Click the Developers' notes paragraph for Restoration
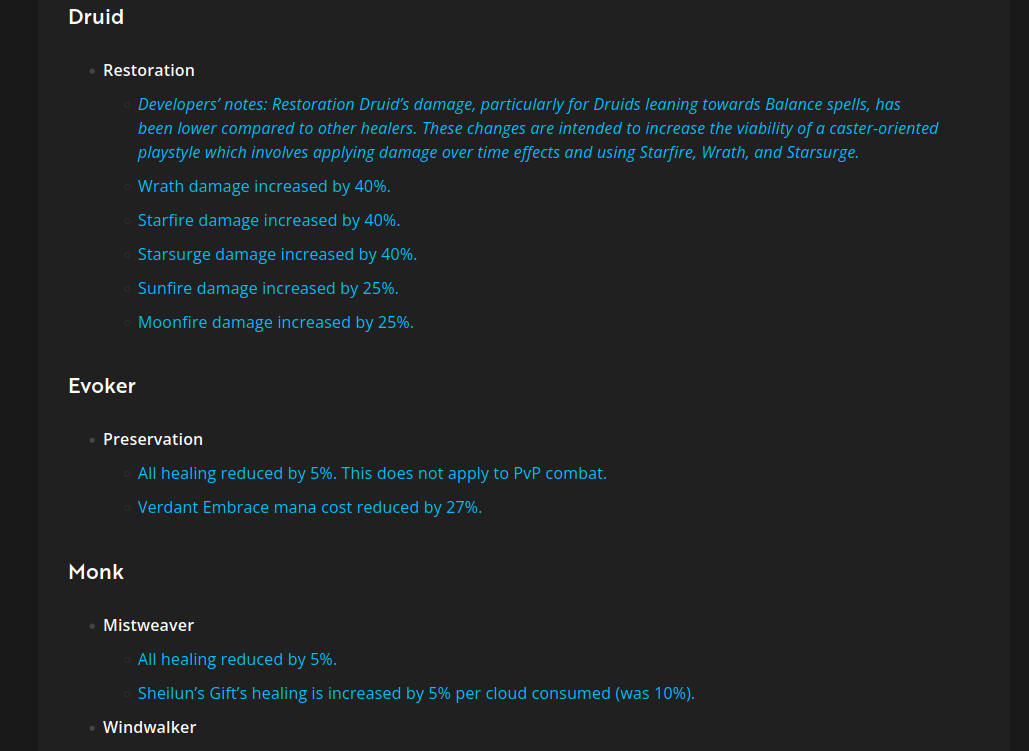Screen dimensions: 1029x751 click(537, 129)
